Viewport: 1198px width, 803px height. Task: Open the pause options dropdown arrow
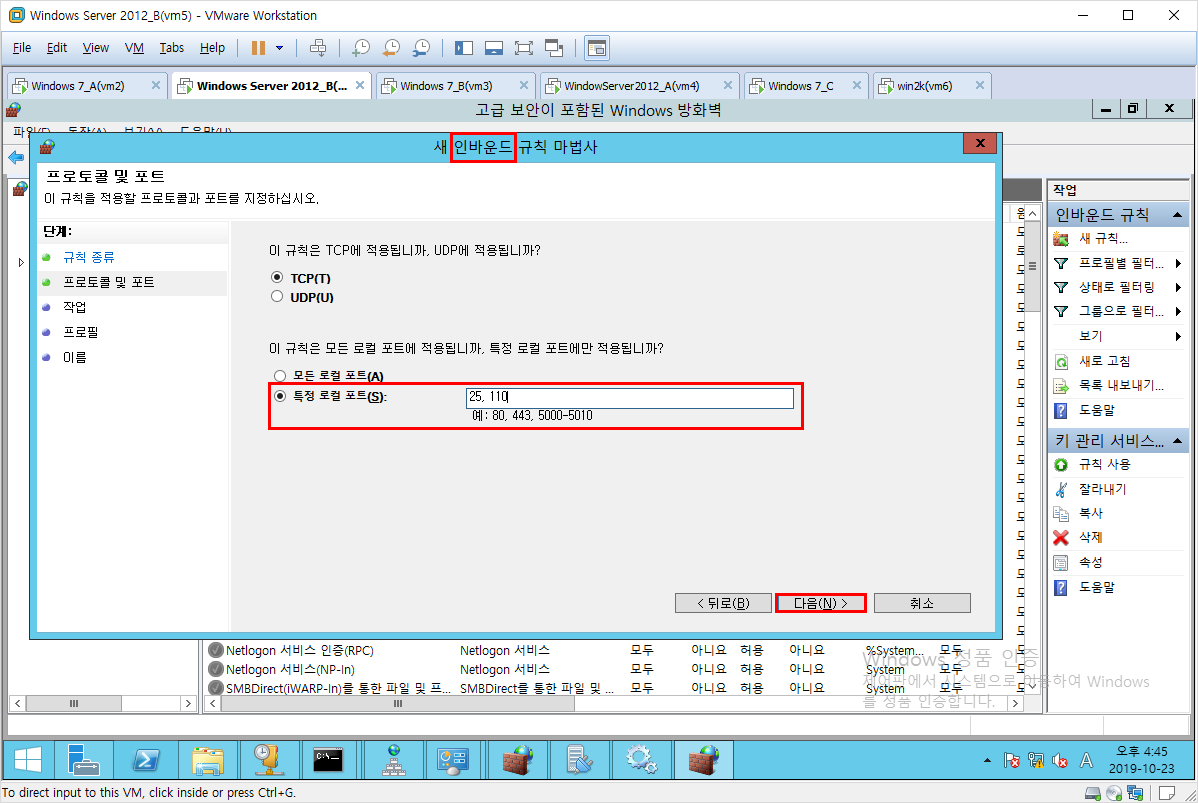pyautogui.click(x=280, y=48)
